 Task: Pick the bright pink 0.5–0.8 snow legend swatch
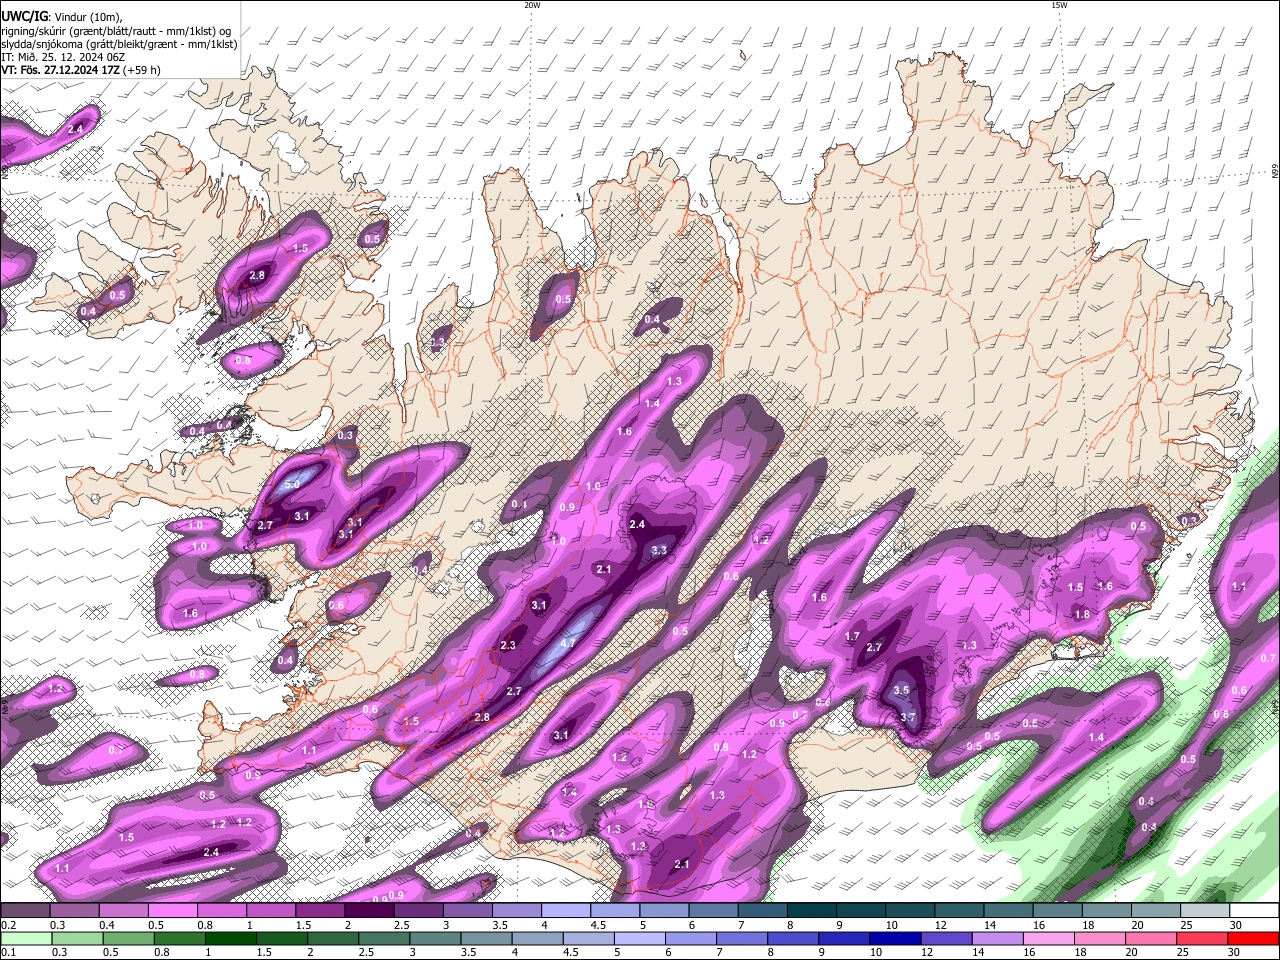(x=172, y=910)
